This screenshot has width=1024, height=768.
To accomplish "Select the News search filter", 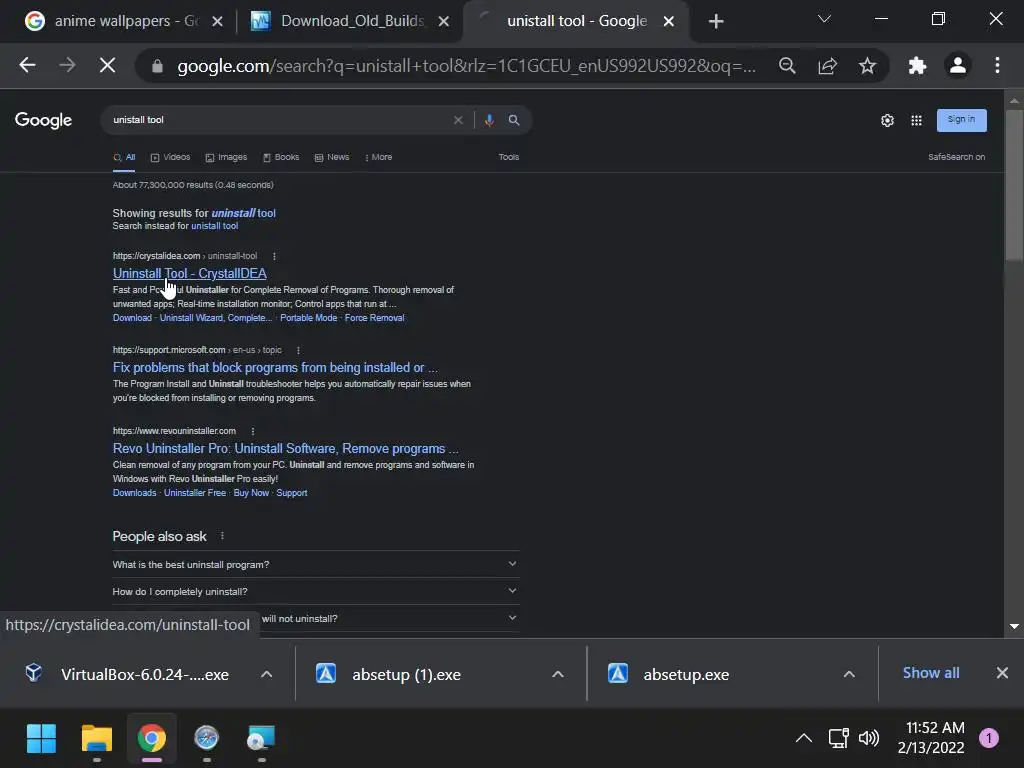I will click(332, 157).
